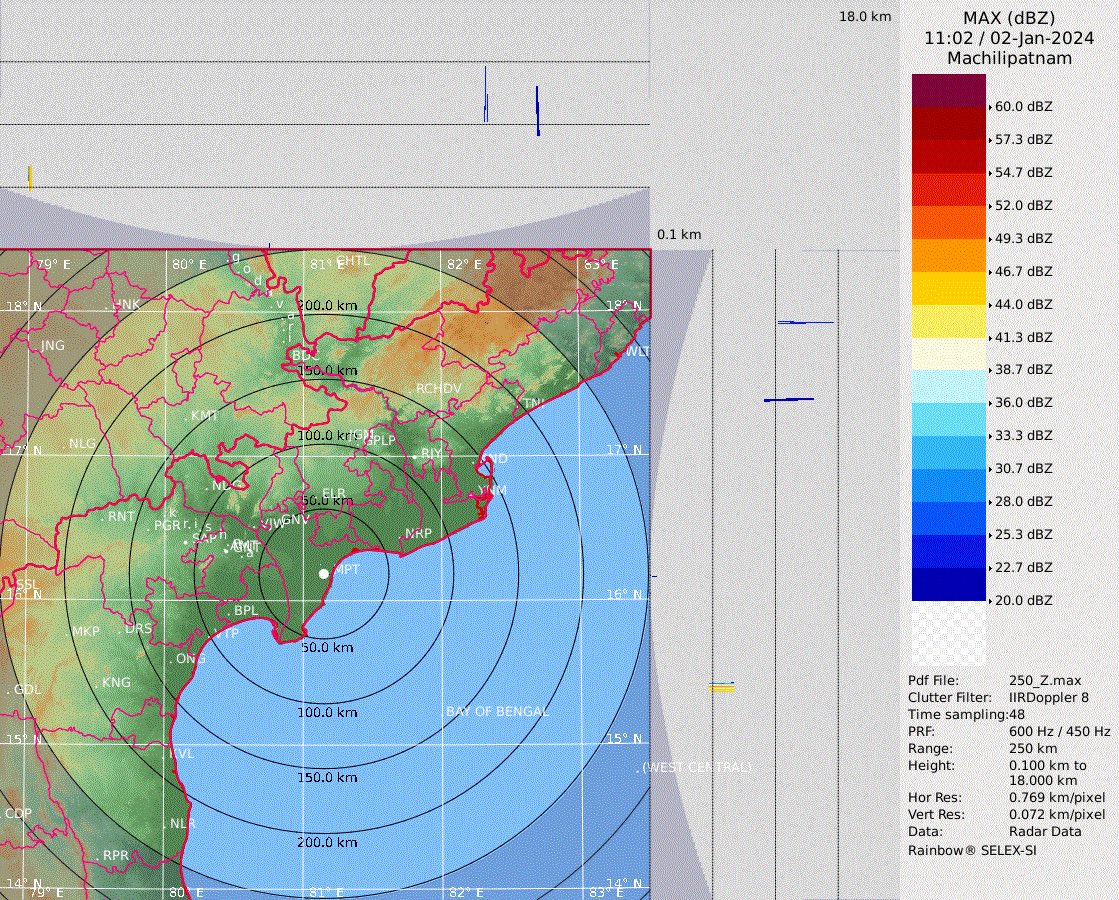The height and width of the screenshot is (900, 1119).
Task: Select the KNG station label
Action: coord(116,682)
